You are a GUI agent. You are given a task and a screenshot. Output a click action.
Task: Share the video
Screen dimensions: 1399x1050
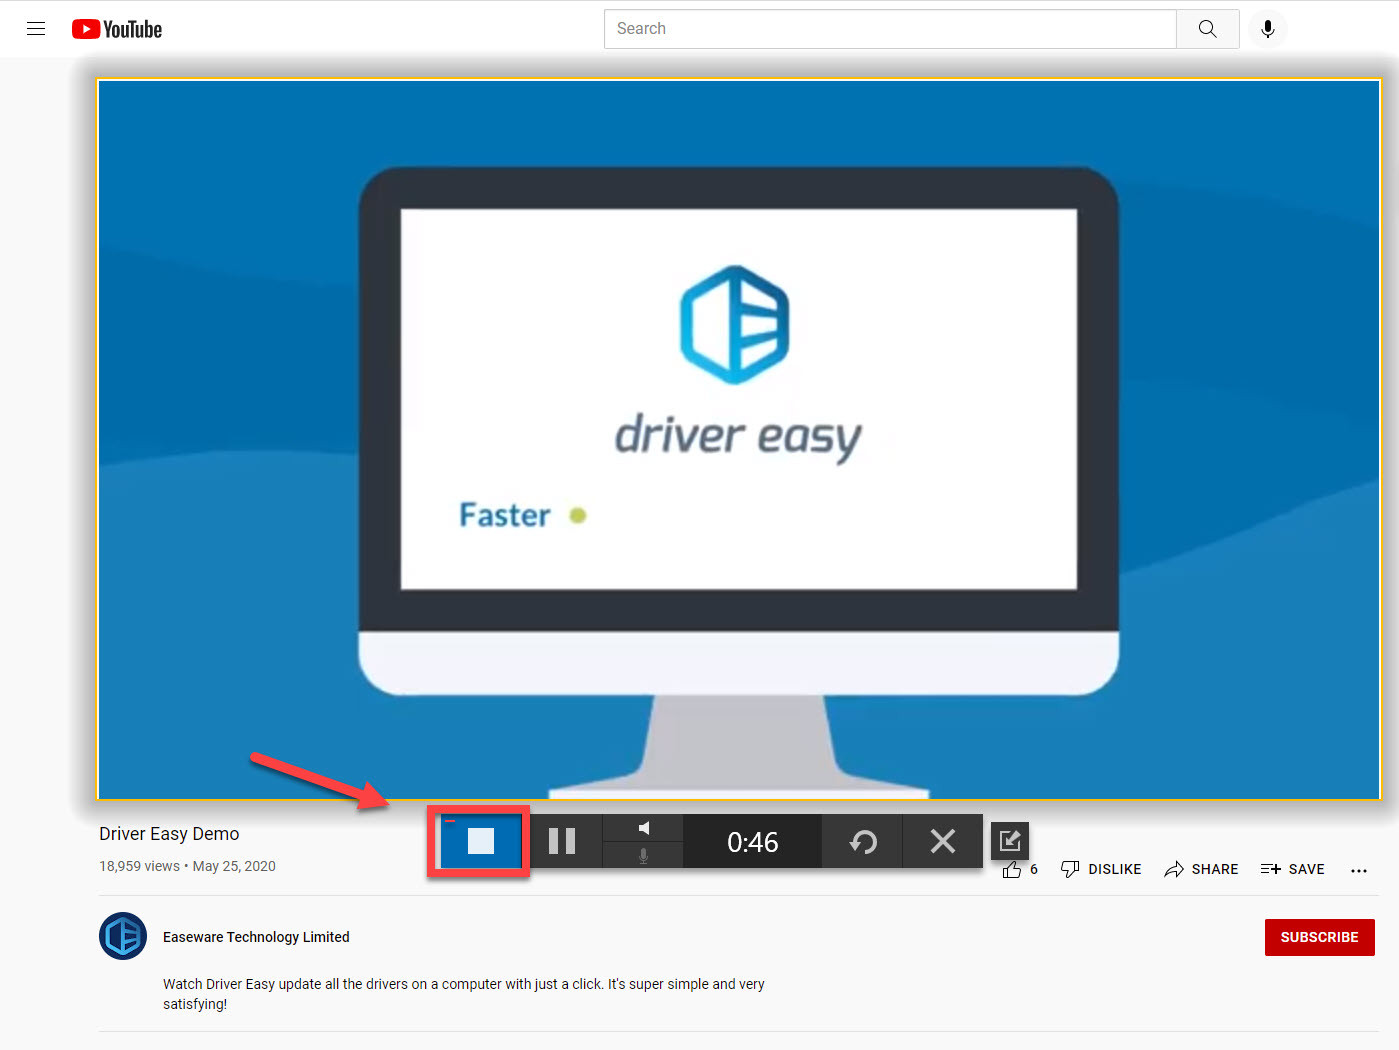(x=1201, y=869)
